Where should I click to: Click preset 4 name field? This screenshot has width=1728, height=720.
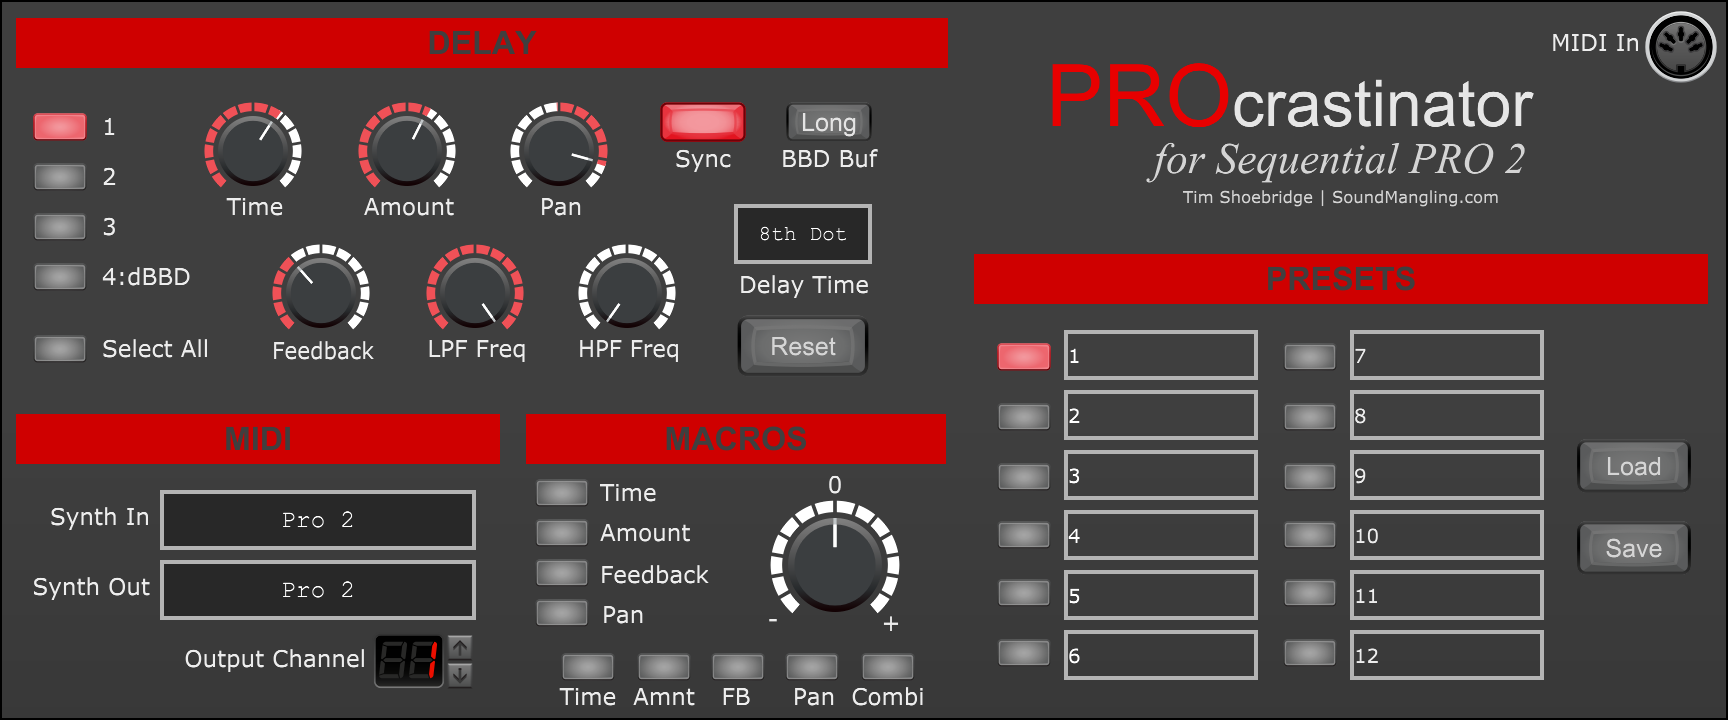(1161, 535)
